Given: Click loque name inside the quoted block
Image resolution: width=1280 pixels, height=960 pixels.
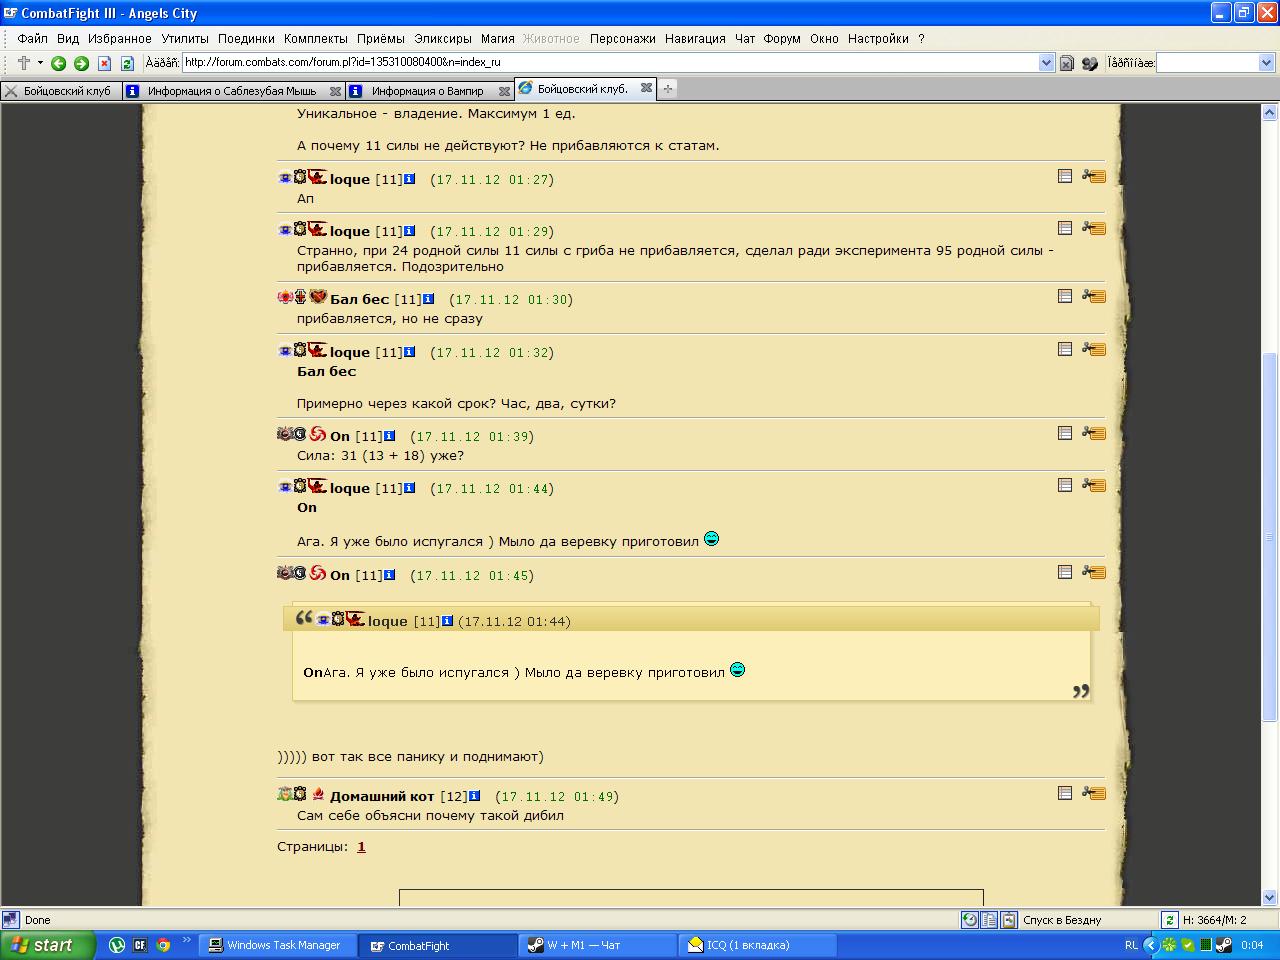Looking at the screenshot, I should tap(388, 621).
